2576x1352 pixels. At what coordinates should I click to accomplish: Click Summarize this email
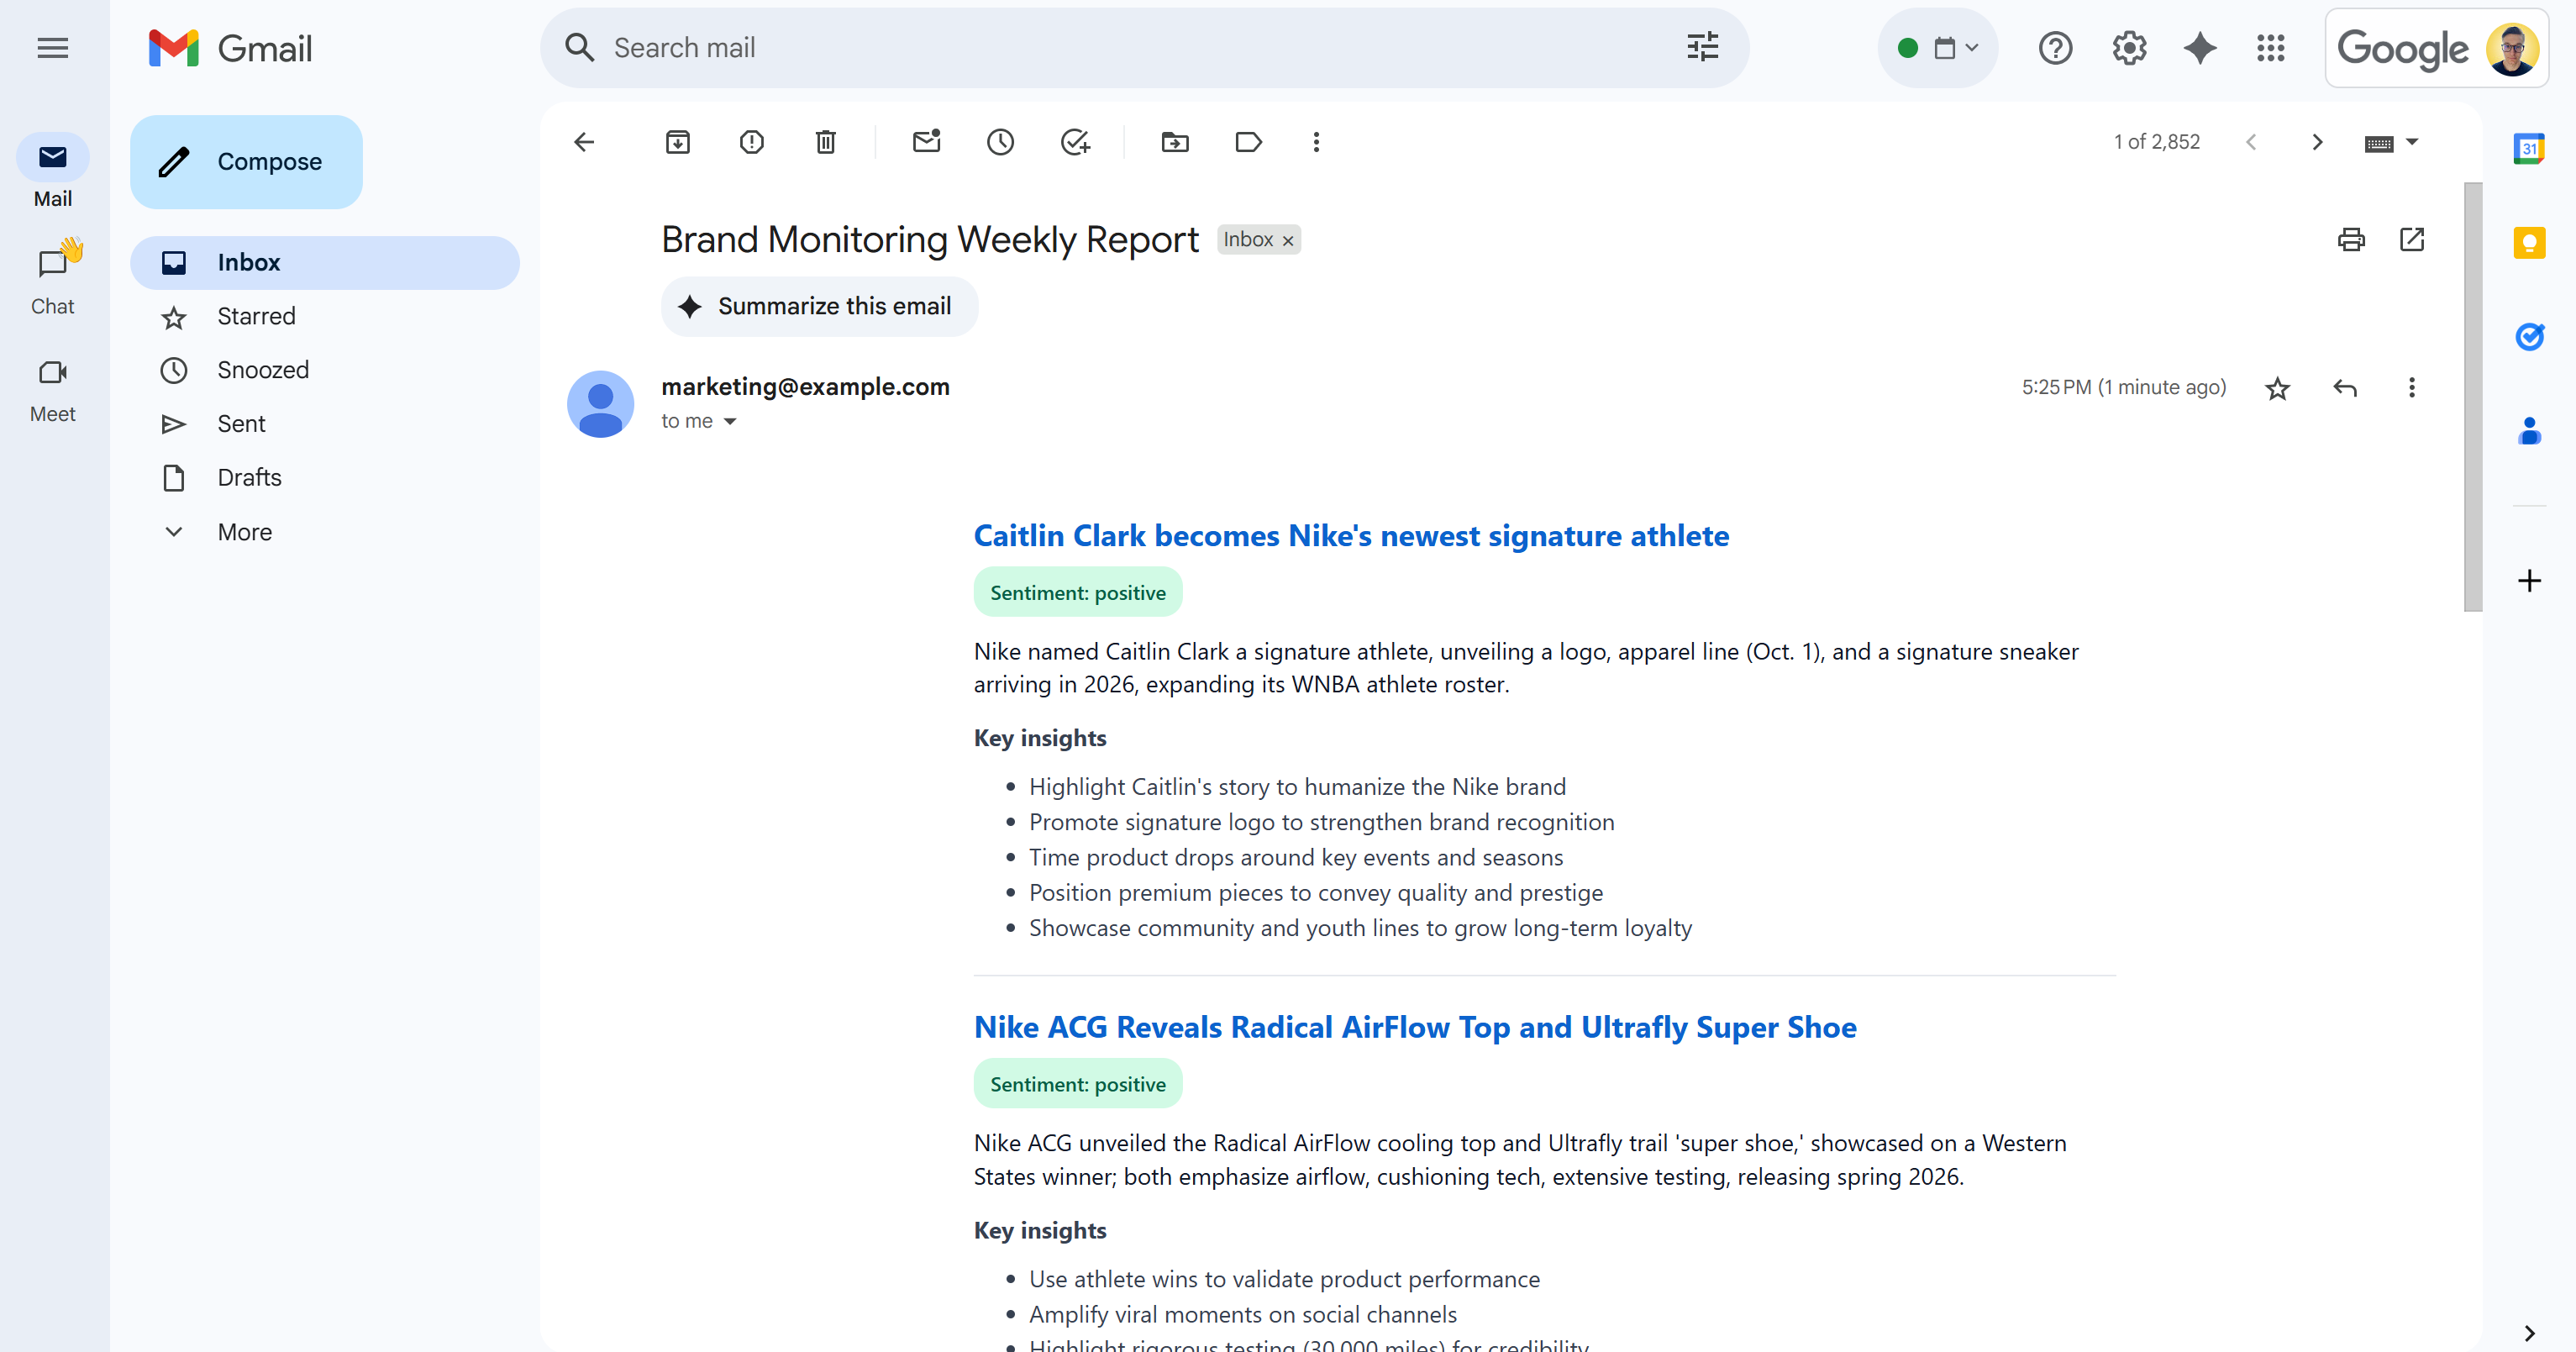818,306
